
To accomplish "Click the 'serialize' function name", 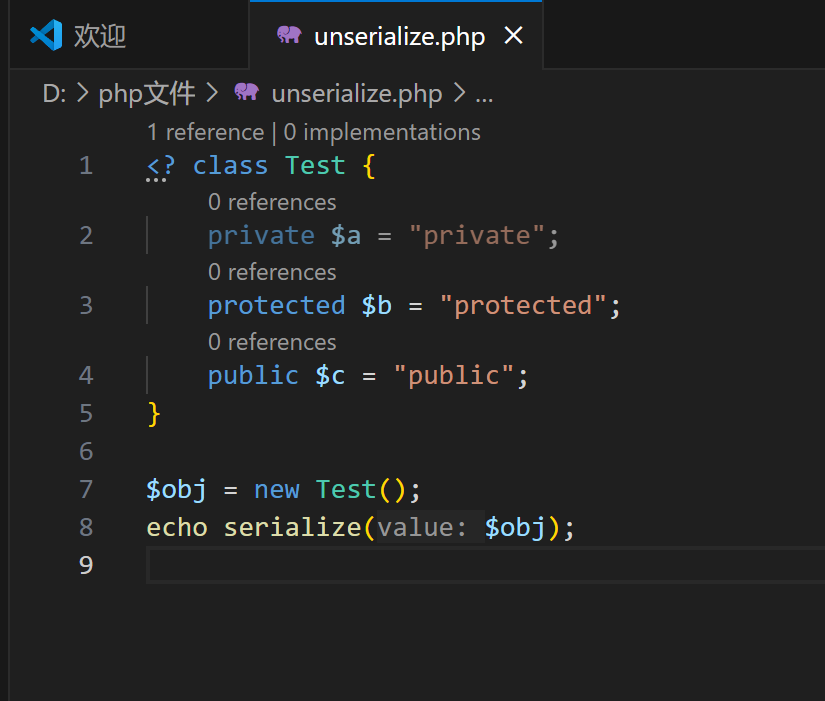I will click(293, 527).
